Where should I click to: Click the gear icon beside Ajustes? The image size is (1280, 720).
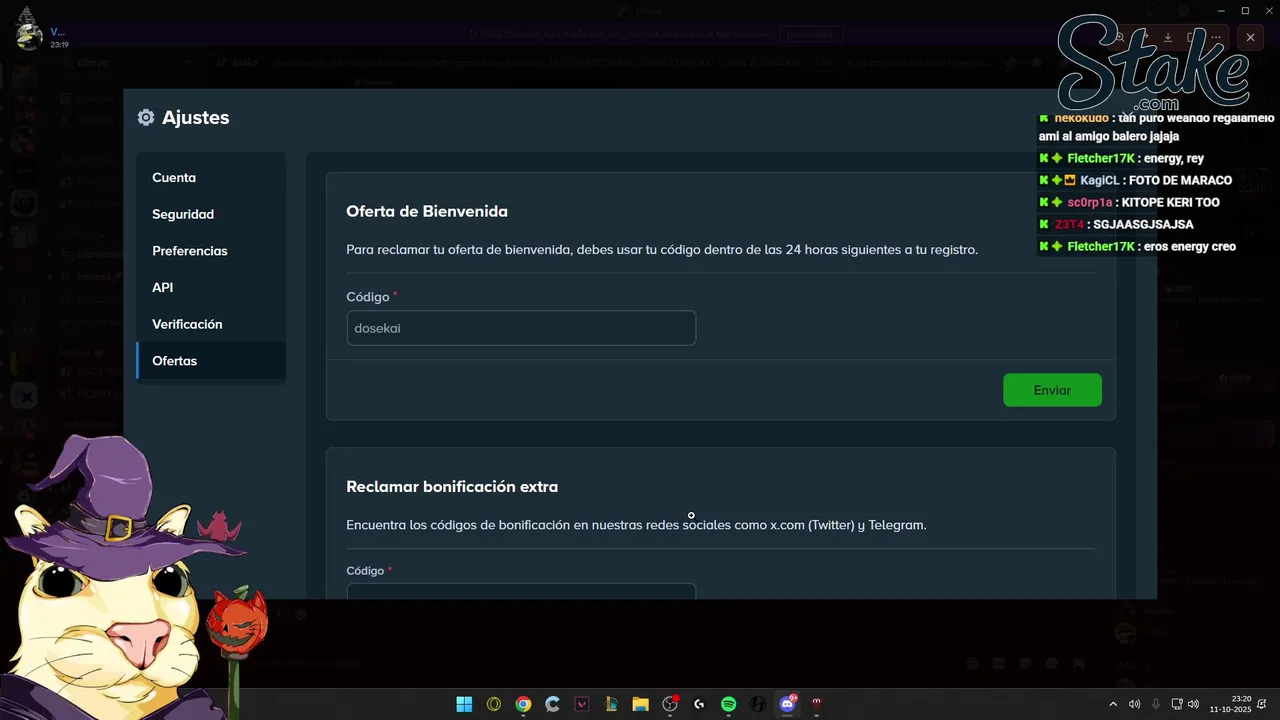click(x=146, y=118)
